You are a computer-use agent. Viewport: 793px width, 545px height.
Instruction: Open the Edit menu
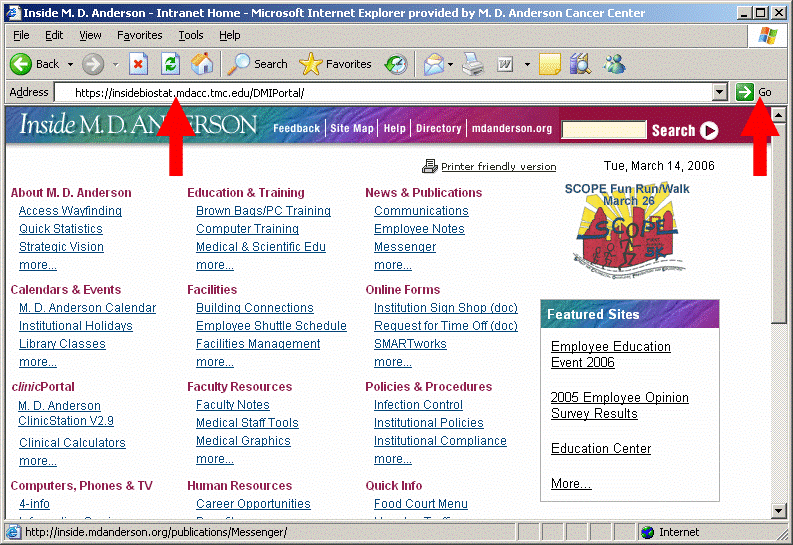[x=54, y=35]
